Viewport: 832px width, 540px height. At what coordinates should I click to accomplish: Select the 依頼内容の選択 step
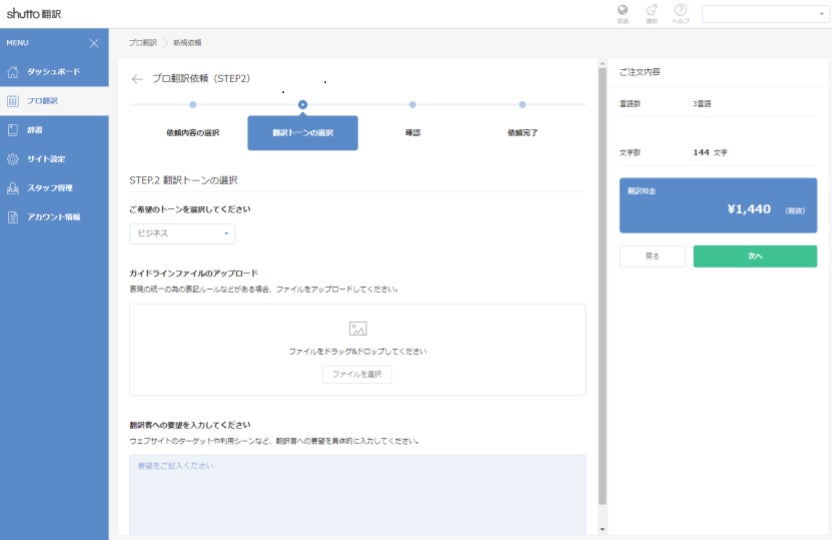click(x=193, y=133)
